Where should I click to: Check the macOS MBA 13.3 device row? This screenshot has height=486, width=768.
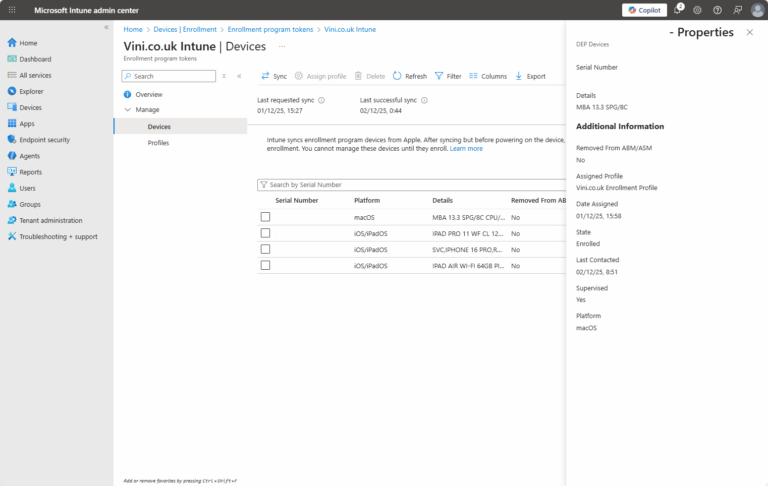click(265, 217)
